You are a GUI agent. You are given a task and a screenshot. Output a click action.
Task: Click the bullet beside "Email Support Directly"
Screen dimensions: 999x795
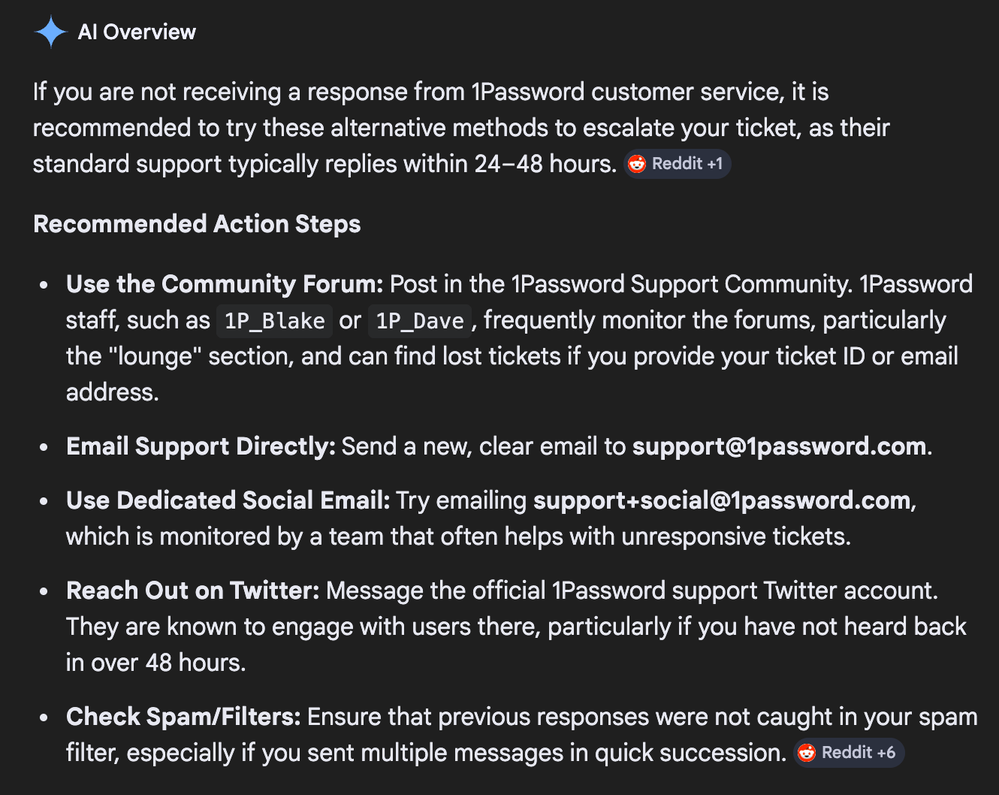click(43, 447)
